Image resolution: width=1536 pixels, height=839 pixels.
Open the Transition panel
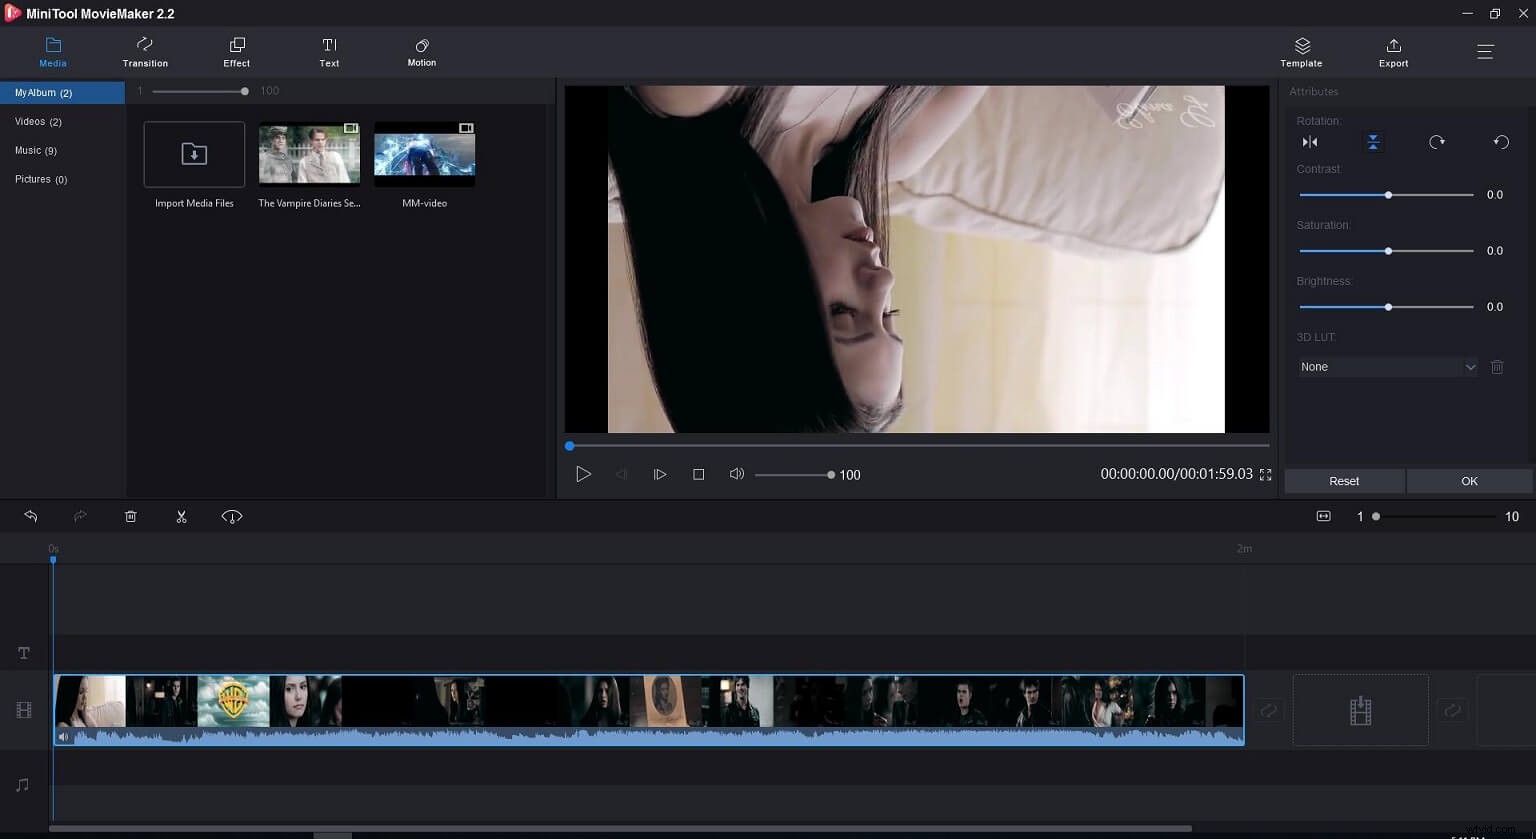144,52
